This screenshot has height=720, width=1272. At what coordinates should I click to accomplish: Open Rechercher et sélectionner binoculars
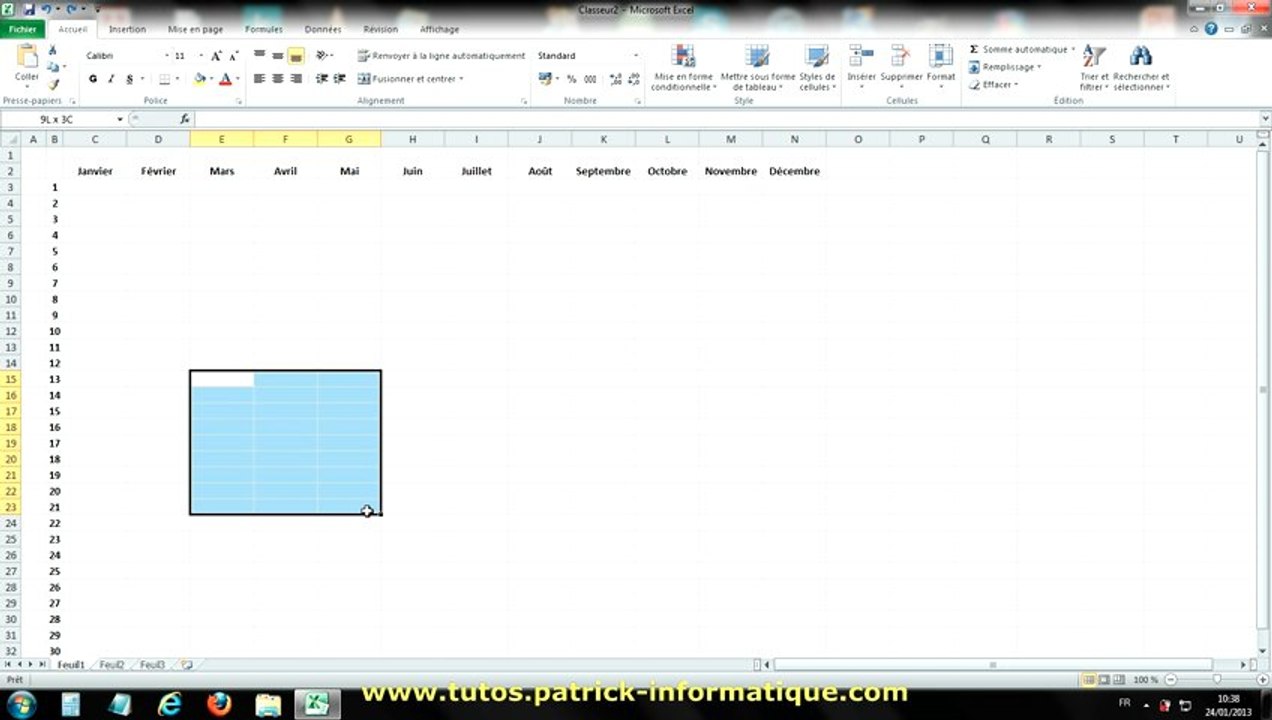coord(1140,56)
